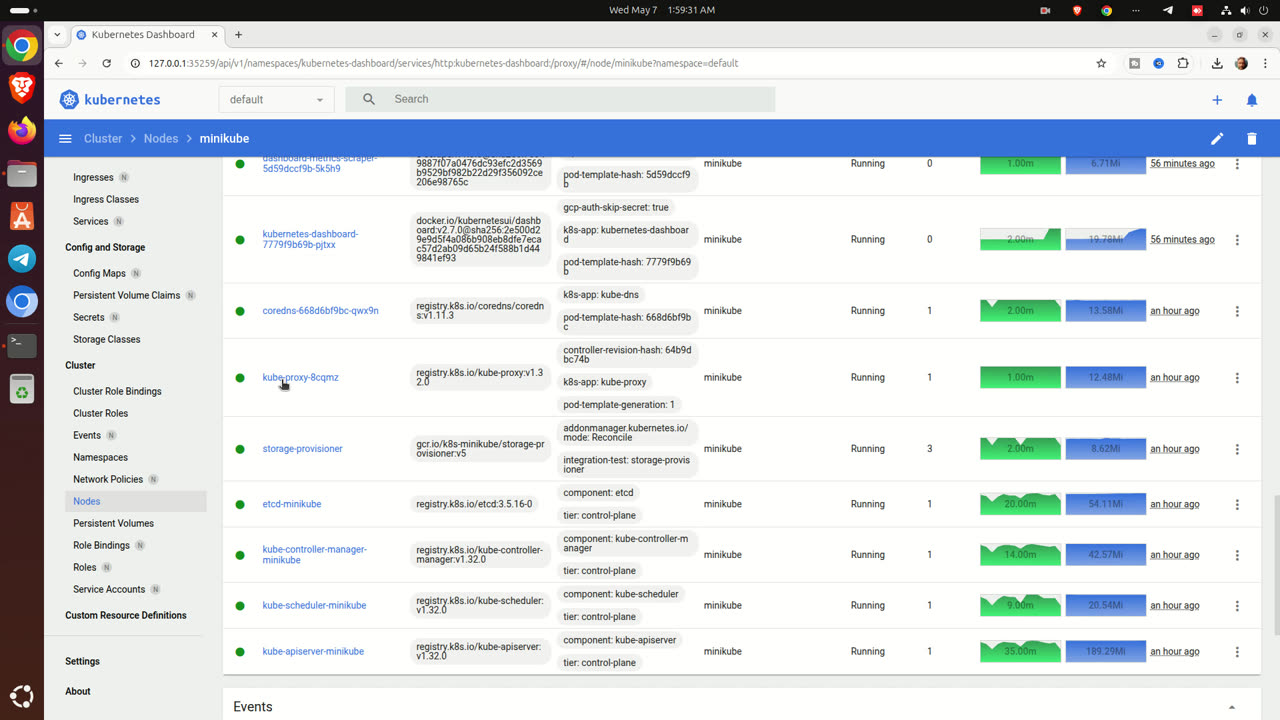The image size is (1280, 720).
Task: Open Service Accounts in the sidebar
Action: (x=109, y=589)
